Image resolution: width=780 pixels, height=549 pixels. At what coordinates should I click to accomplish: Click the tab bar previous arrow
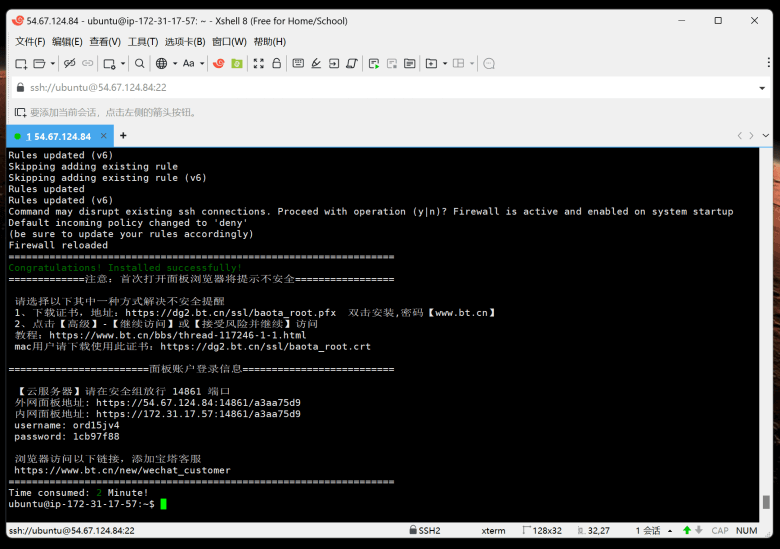pos(740,135)
